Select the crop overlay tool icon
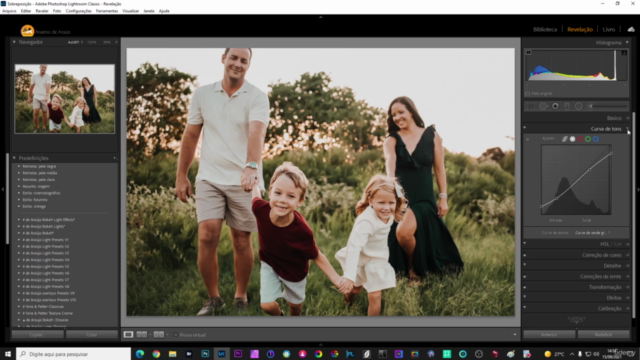Viewport: 640px width, 360px height. 530,106
